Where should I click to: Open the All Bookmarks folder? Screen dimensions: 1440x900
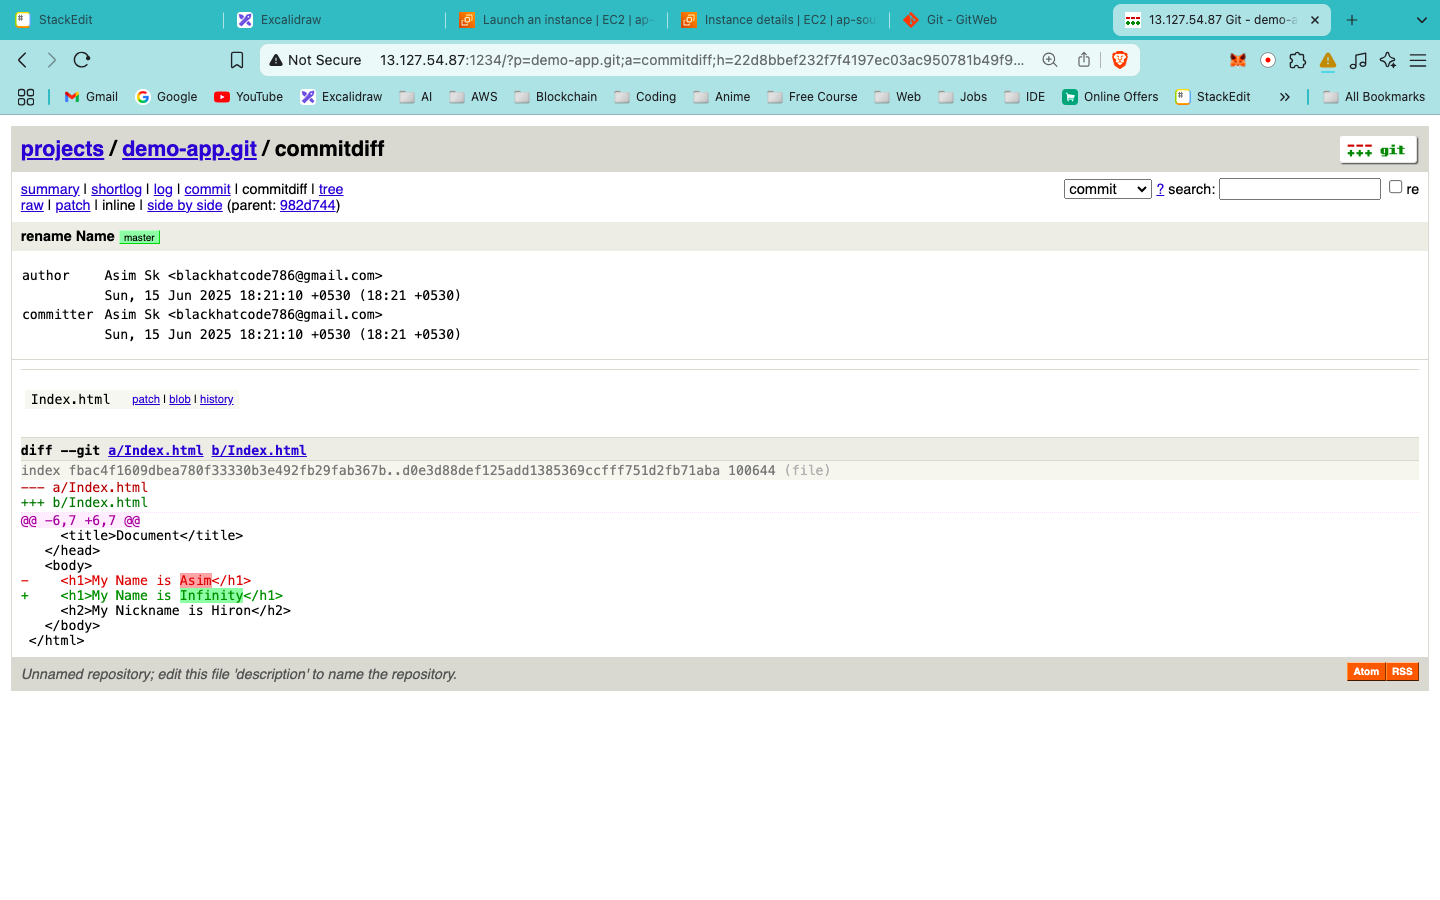pos(1374,97)
